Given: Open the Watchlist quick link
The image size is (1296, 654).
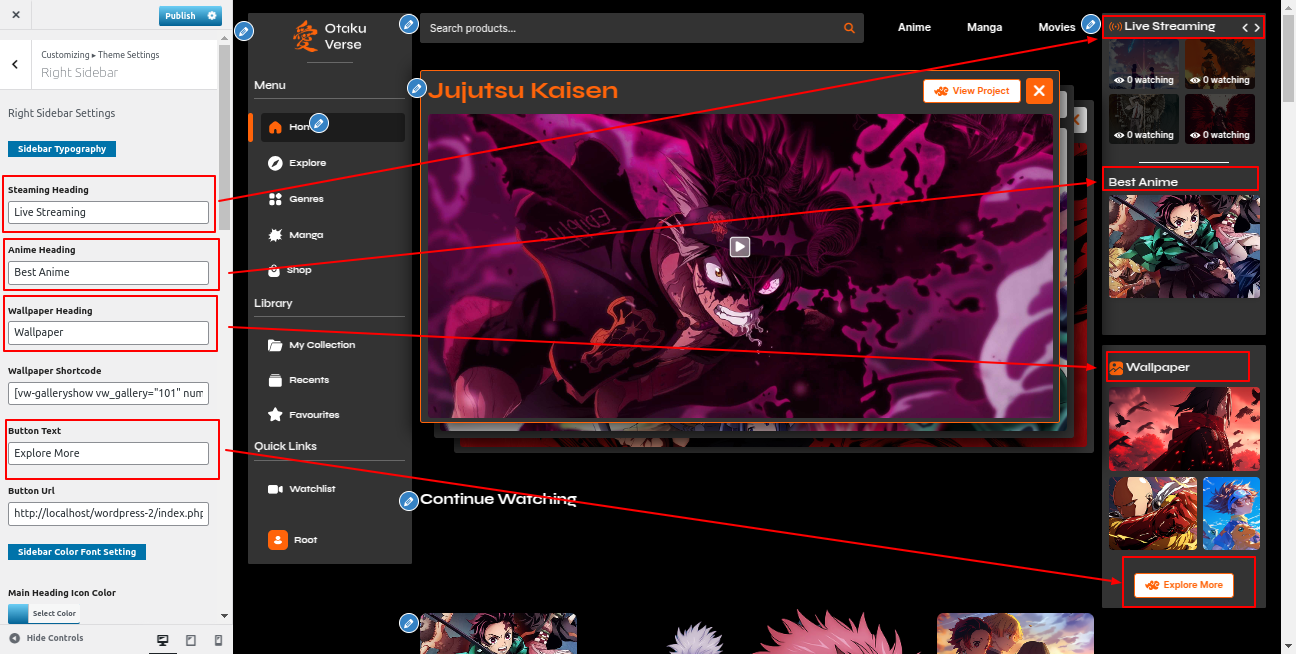Looking at the screenshot, I should [312, 489].
